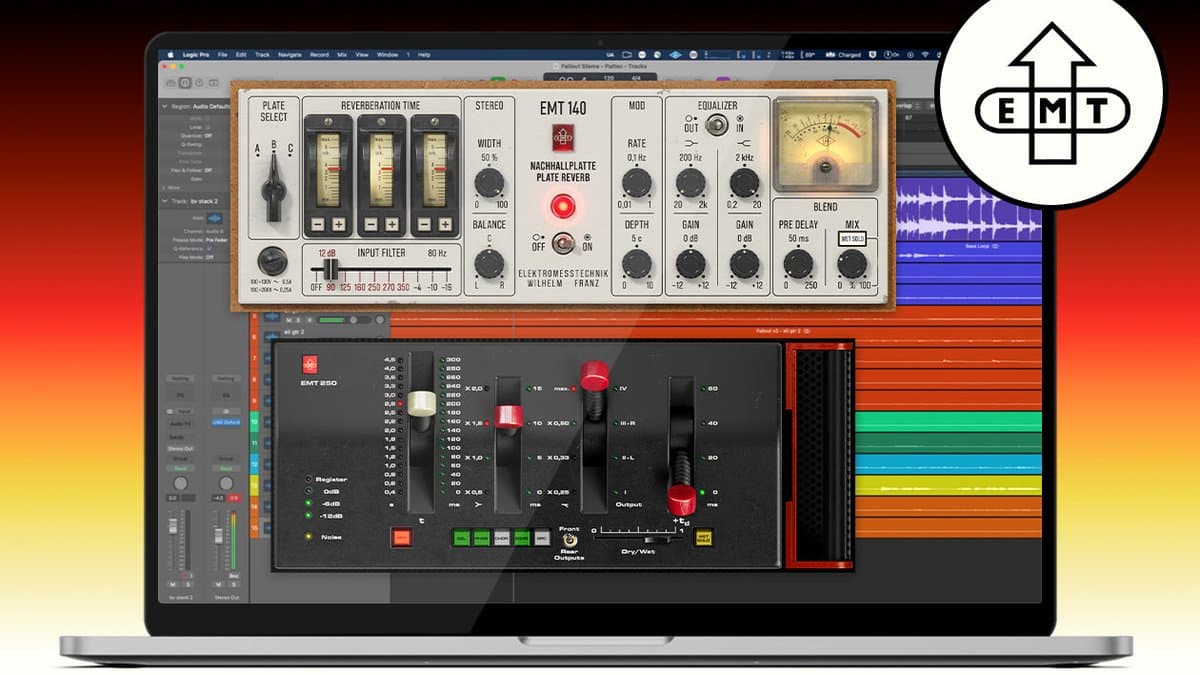Viewport: 1200px width, 675px height.
Task: Solo the bv stack 2 channel strip
Action: 186,584
